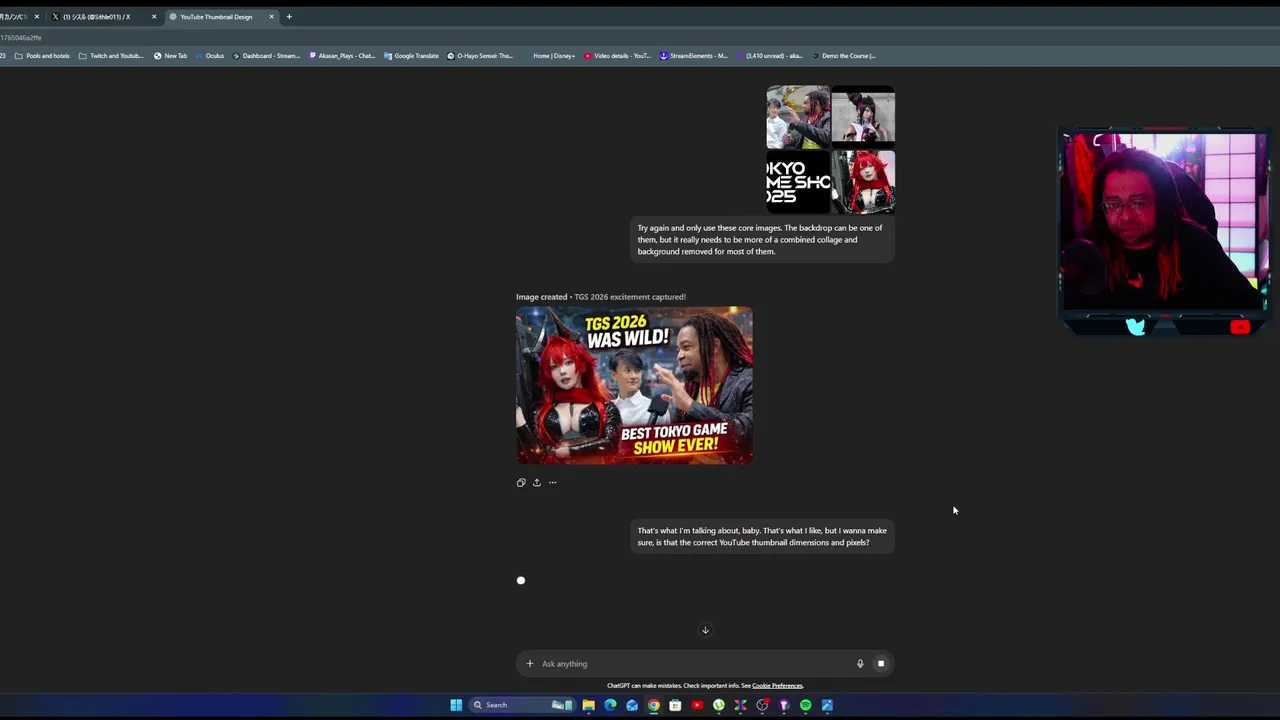Click the browser address bar
Screen dimensions: 1280x720
(640, 37)
